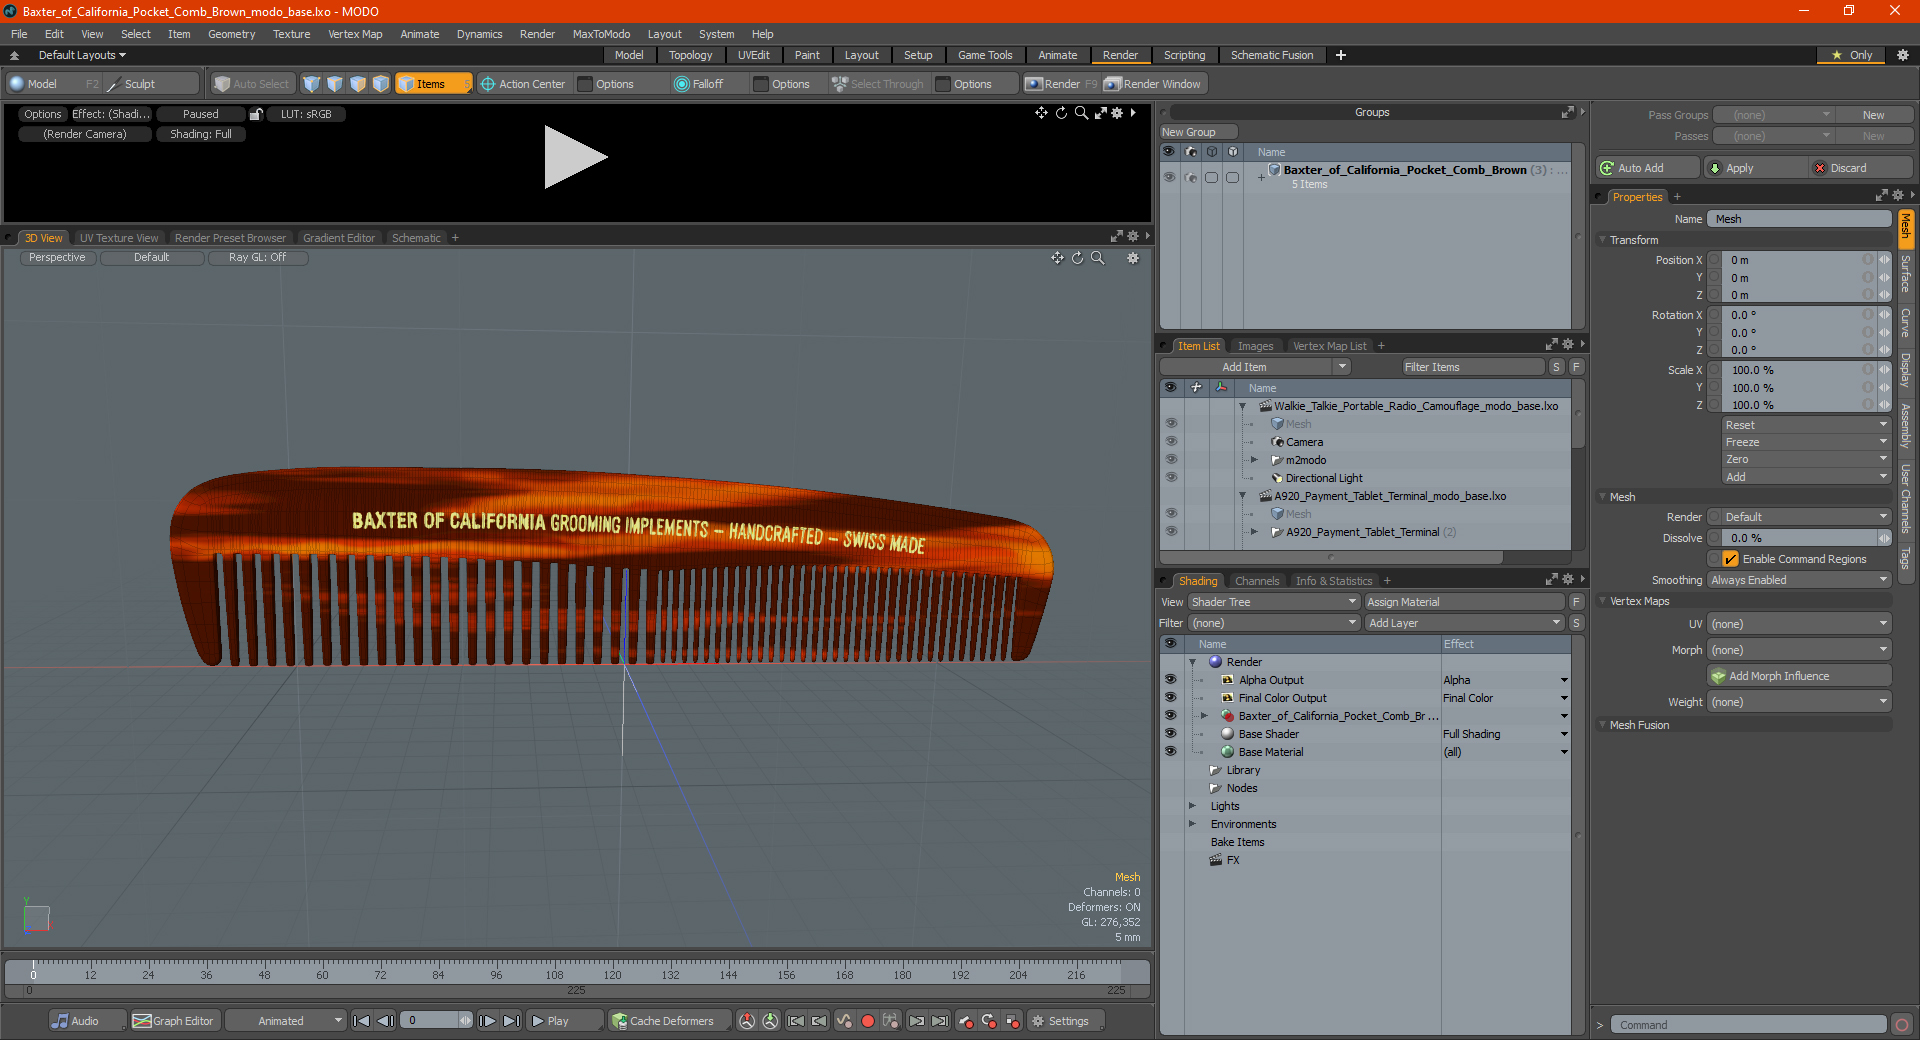The height and width of the screenshot is (1040, 1920).
Task: Hide the Camera item via eye icon
Action: tap(1171, 442)
